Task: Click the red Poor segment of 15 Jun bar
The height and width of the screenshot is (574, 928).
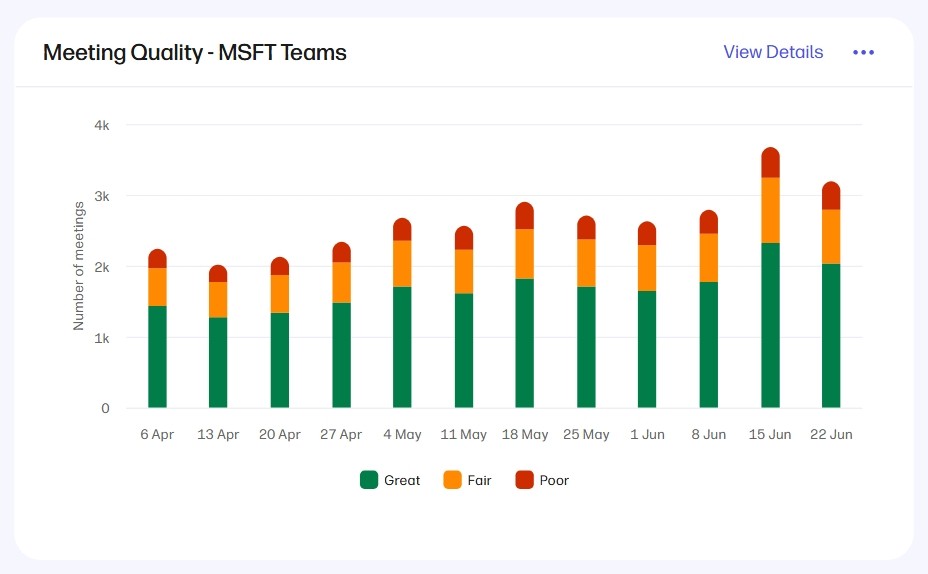Action: pos(770,163)
